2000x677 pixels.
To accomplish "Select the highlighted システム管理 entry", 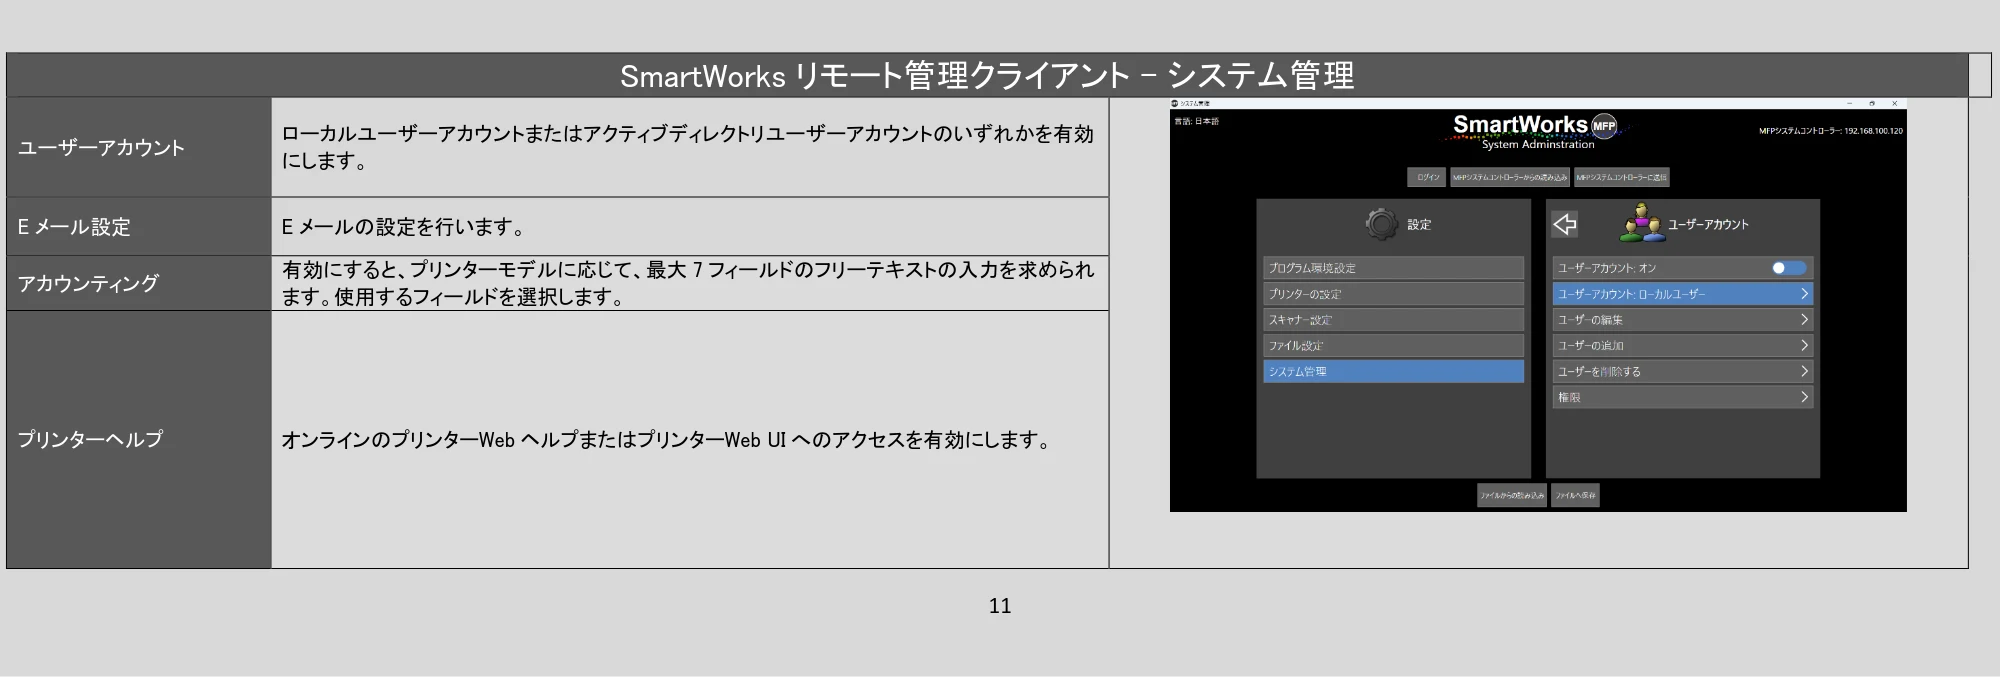I will [1393, 372].
